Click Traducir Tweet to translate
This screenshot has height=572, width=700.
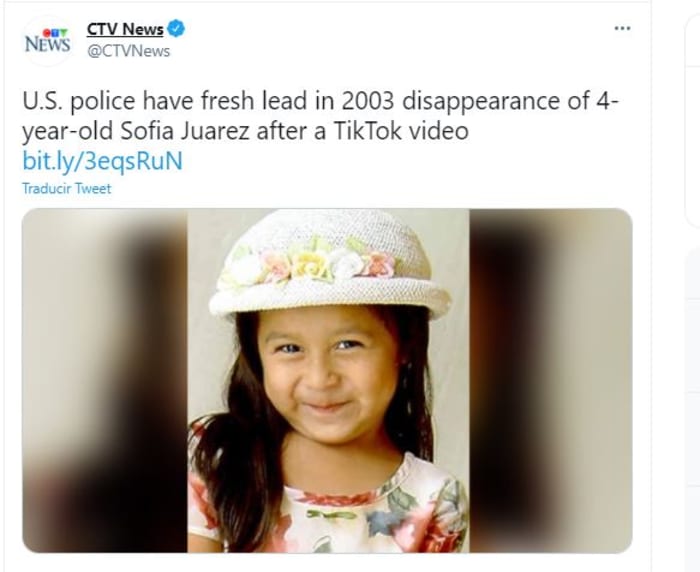(x=67, y=188)
